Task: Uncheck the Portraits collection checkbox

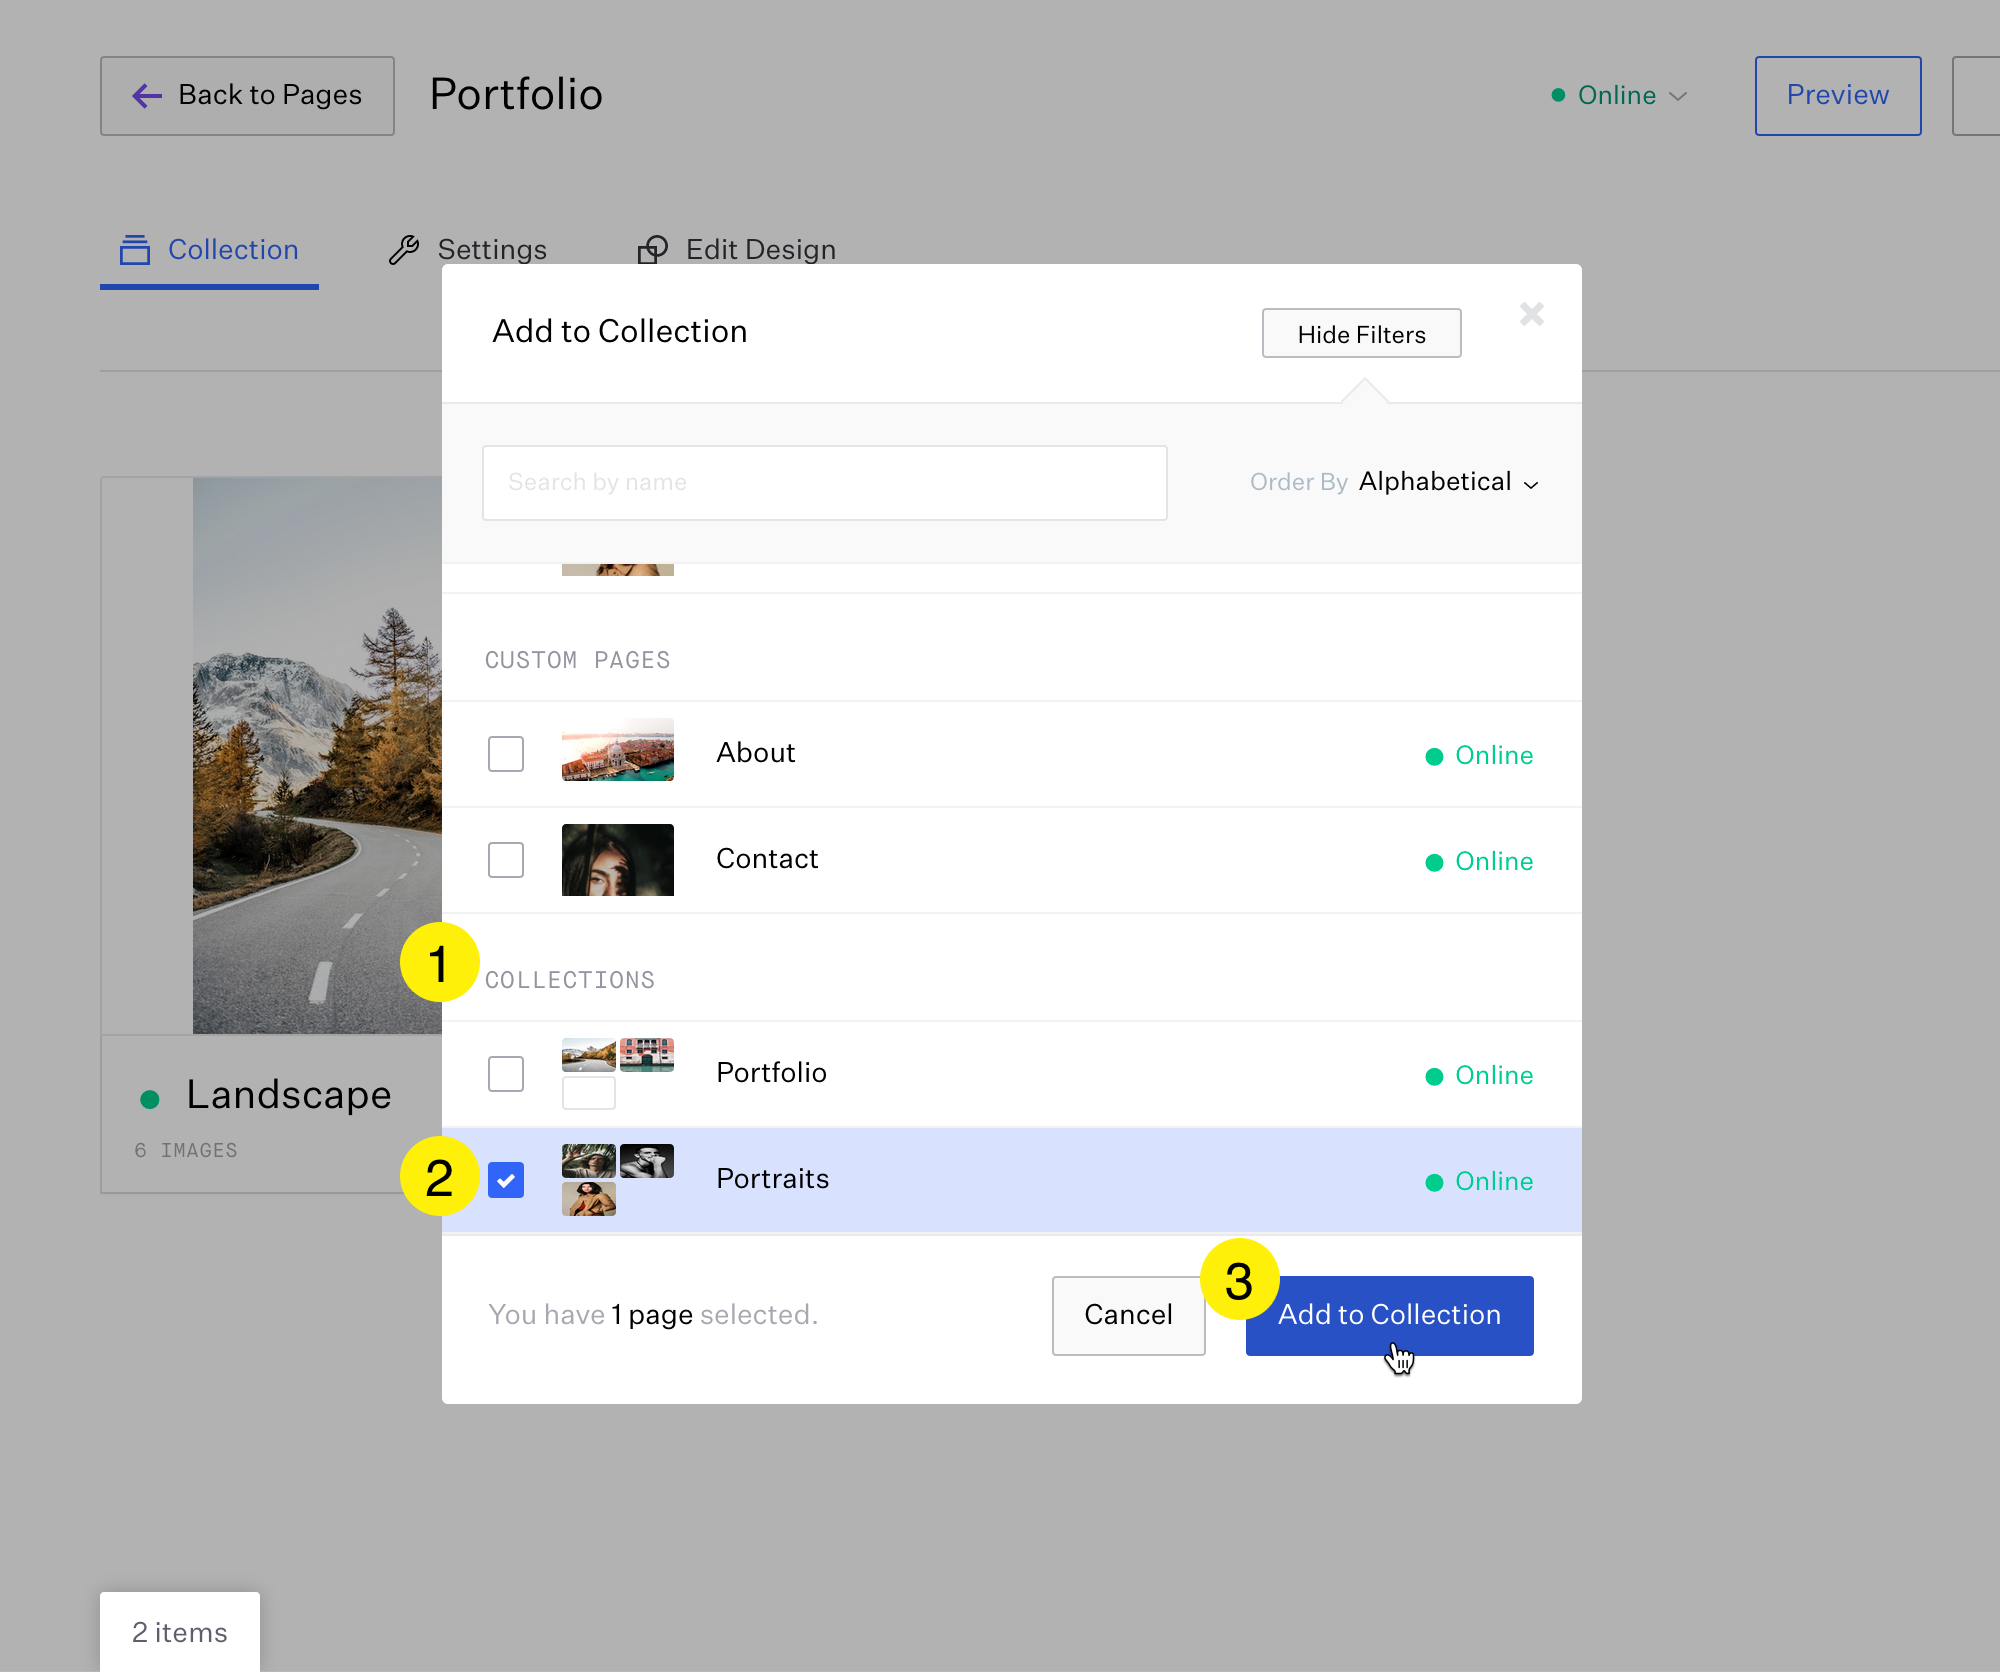Action: pyautogui.click(x=506, y=1180)
